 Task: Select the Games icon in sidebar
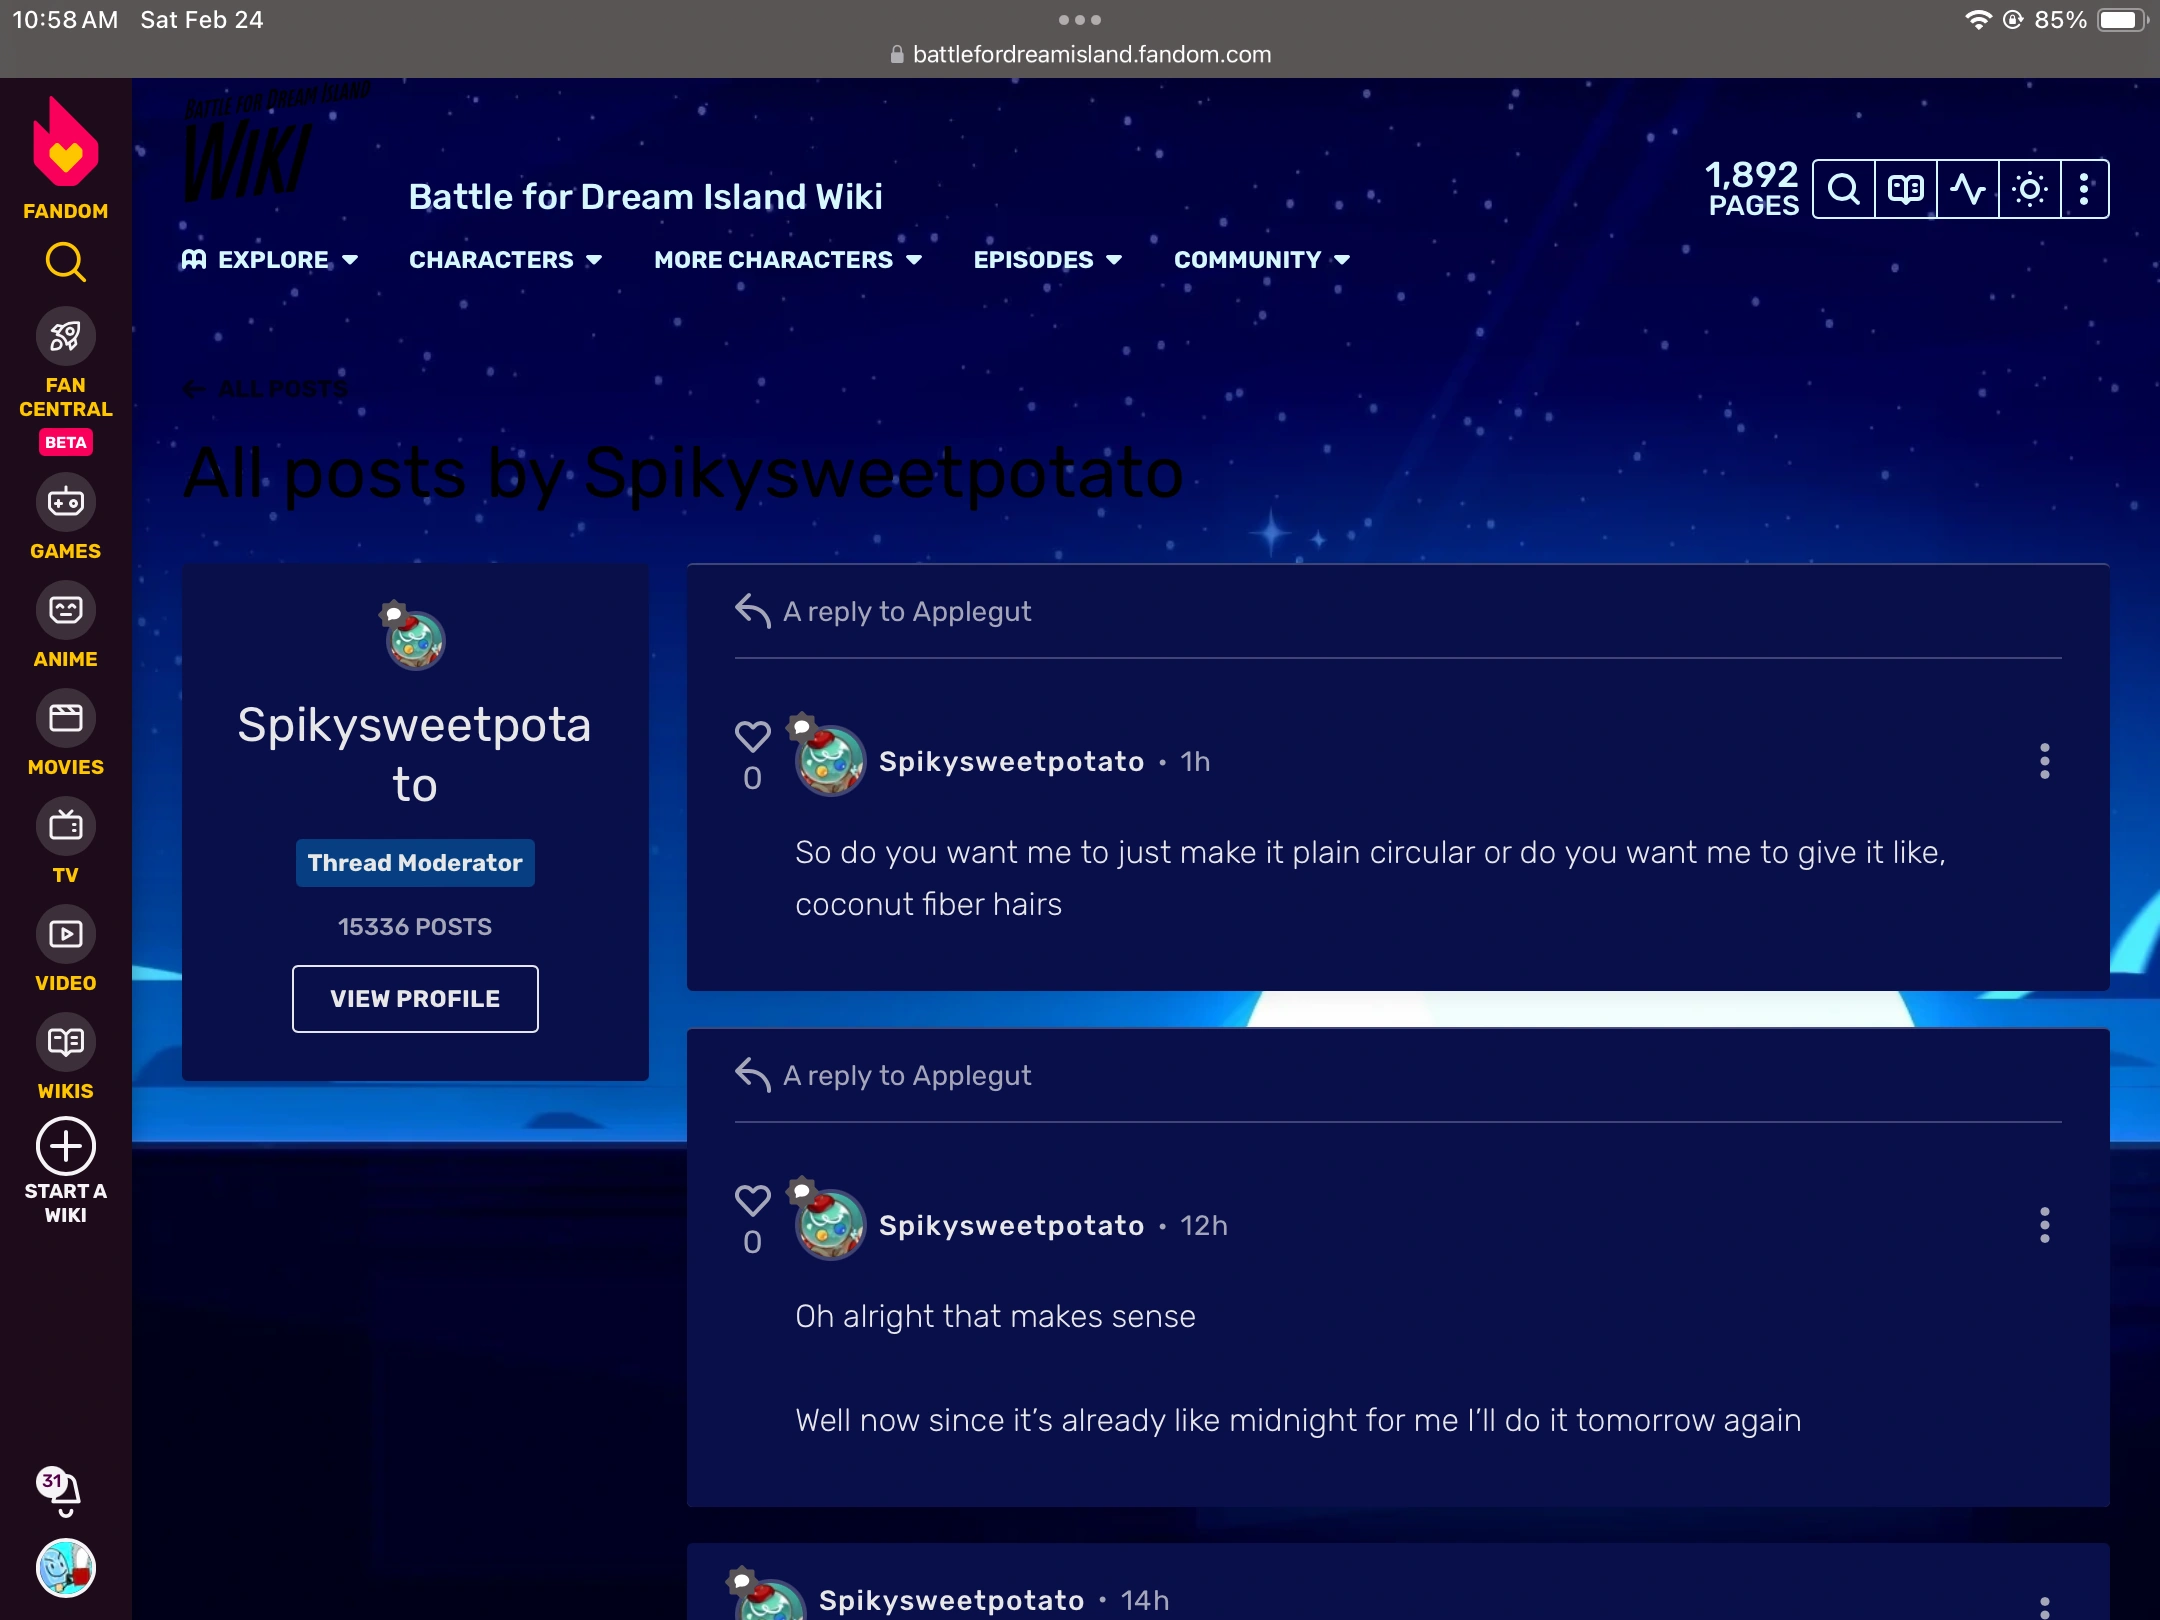tap(64, 502)
